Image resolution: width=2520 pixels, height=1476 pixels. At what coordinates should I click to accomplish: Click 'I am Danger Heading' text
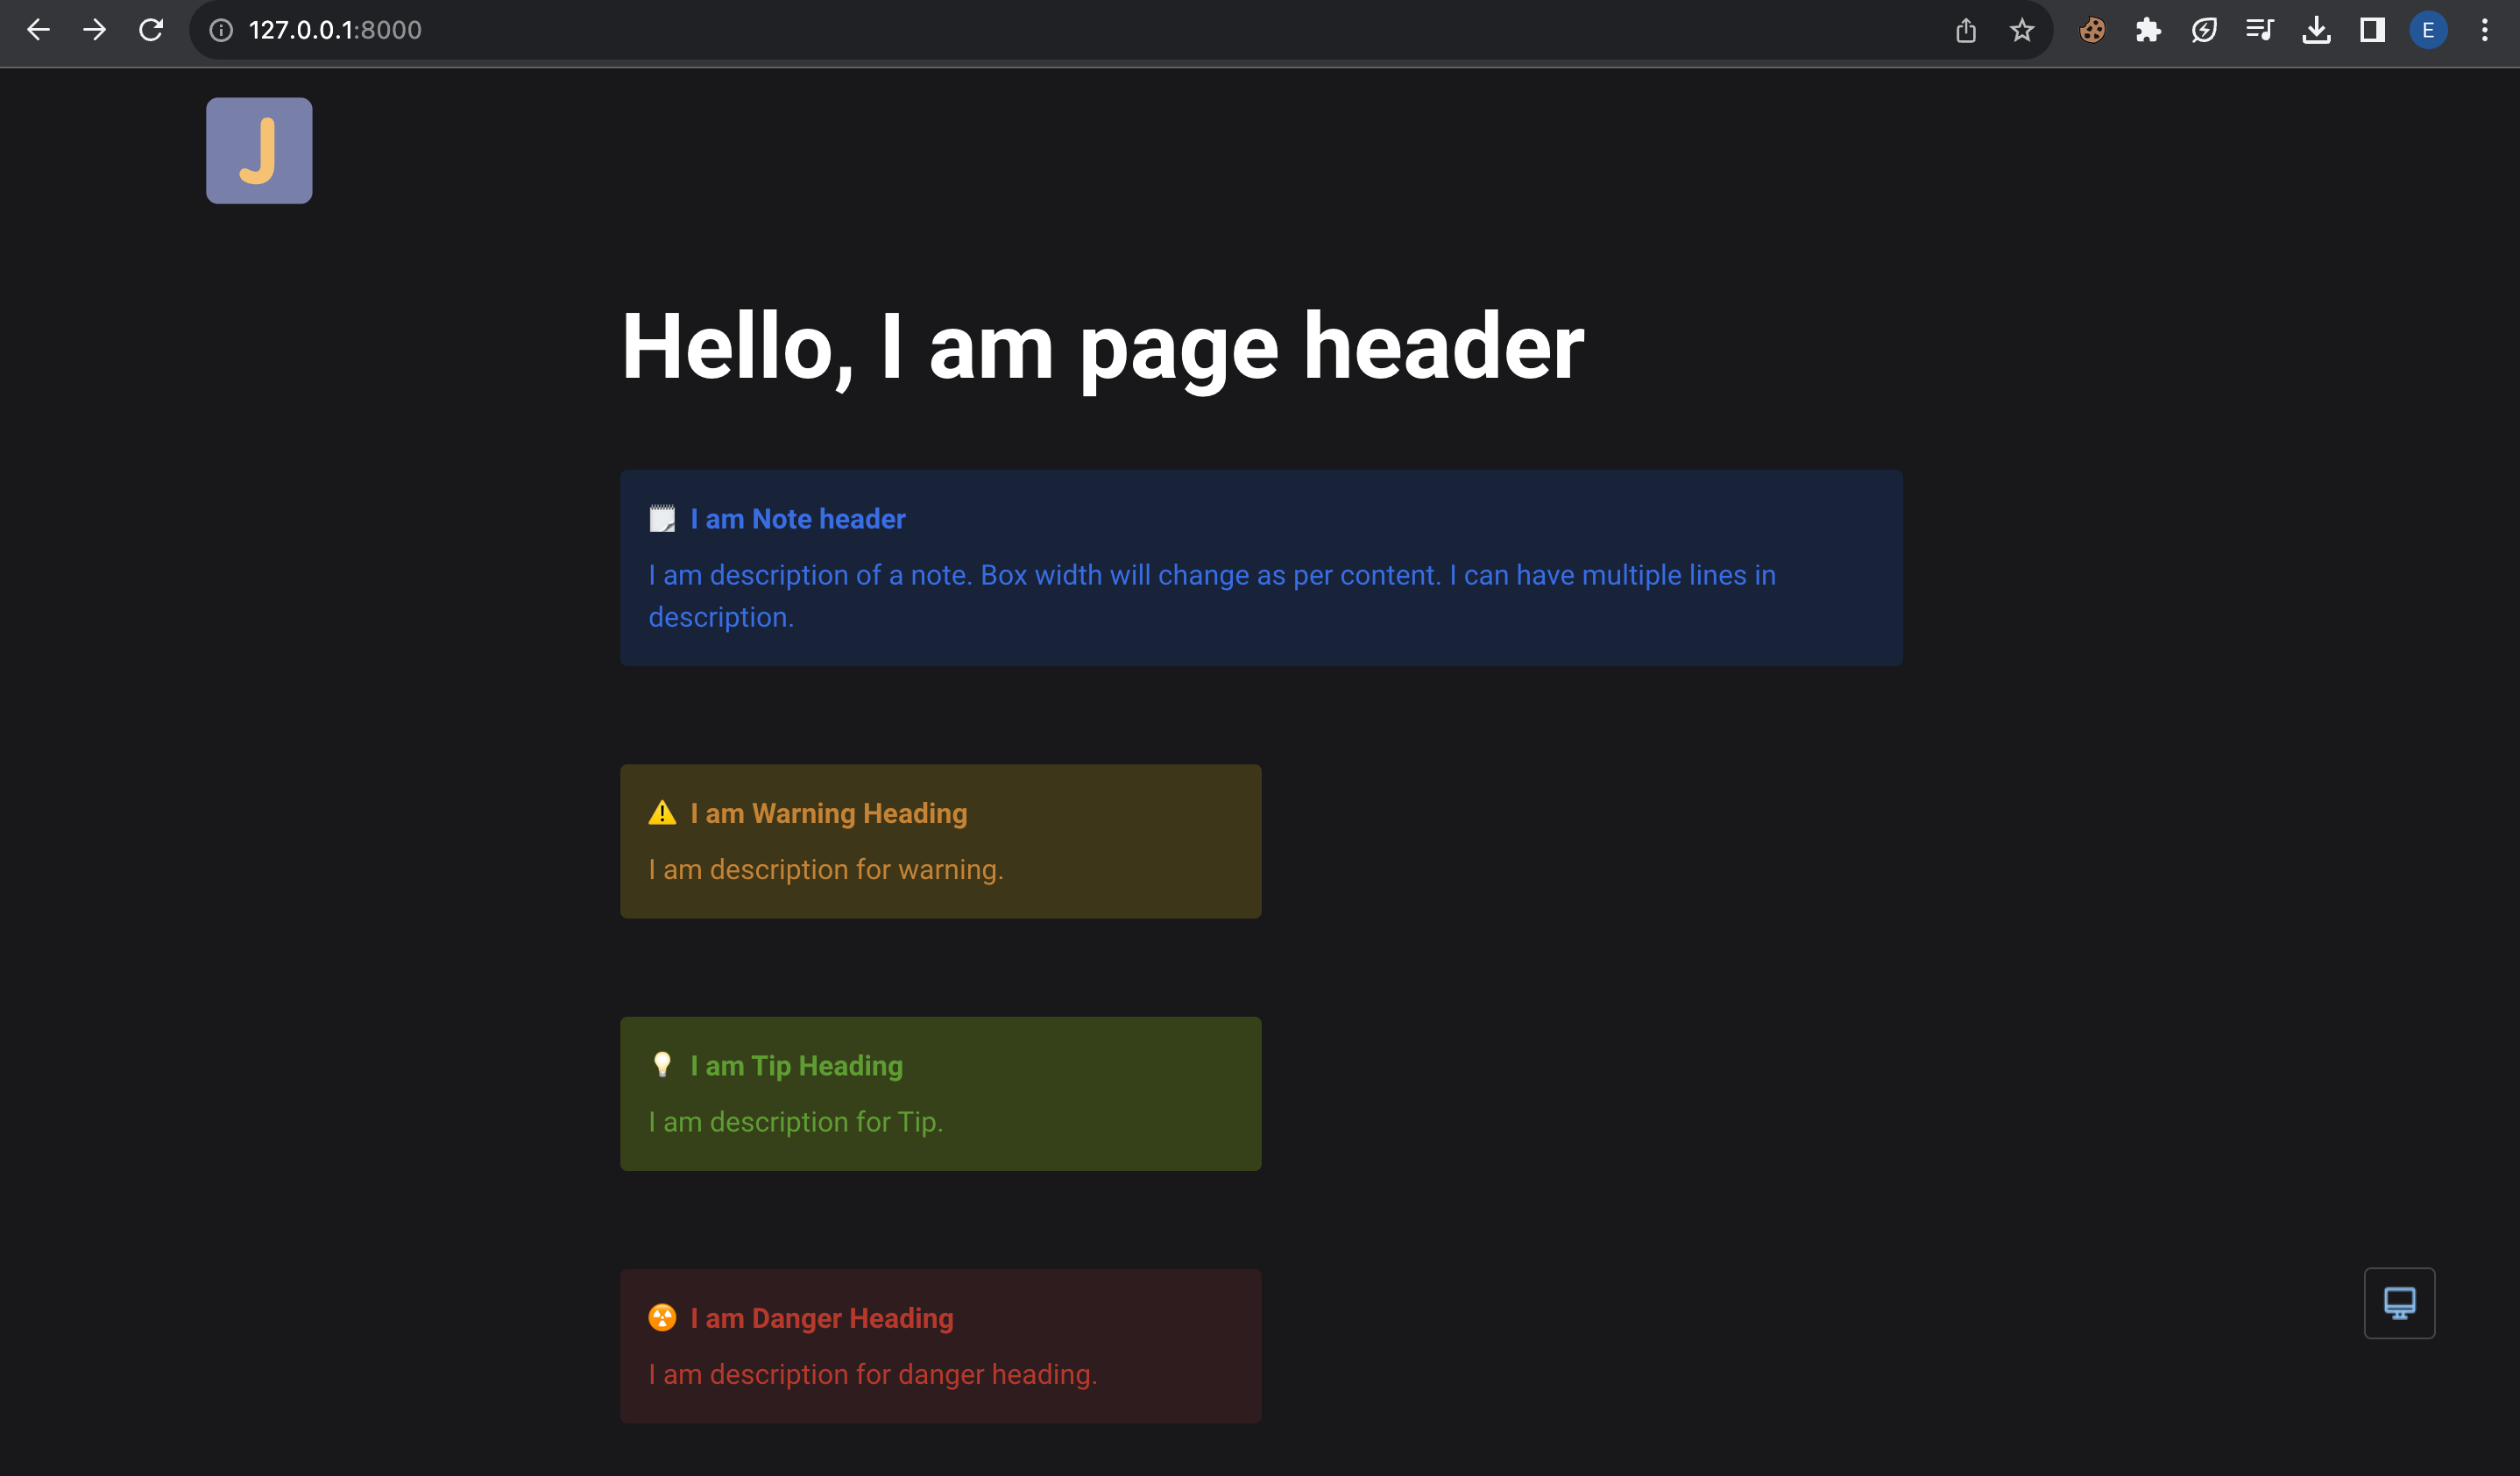[x=822, y=1318]
